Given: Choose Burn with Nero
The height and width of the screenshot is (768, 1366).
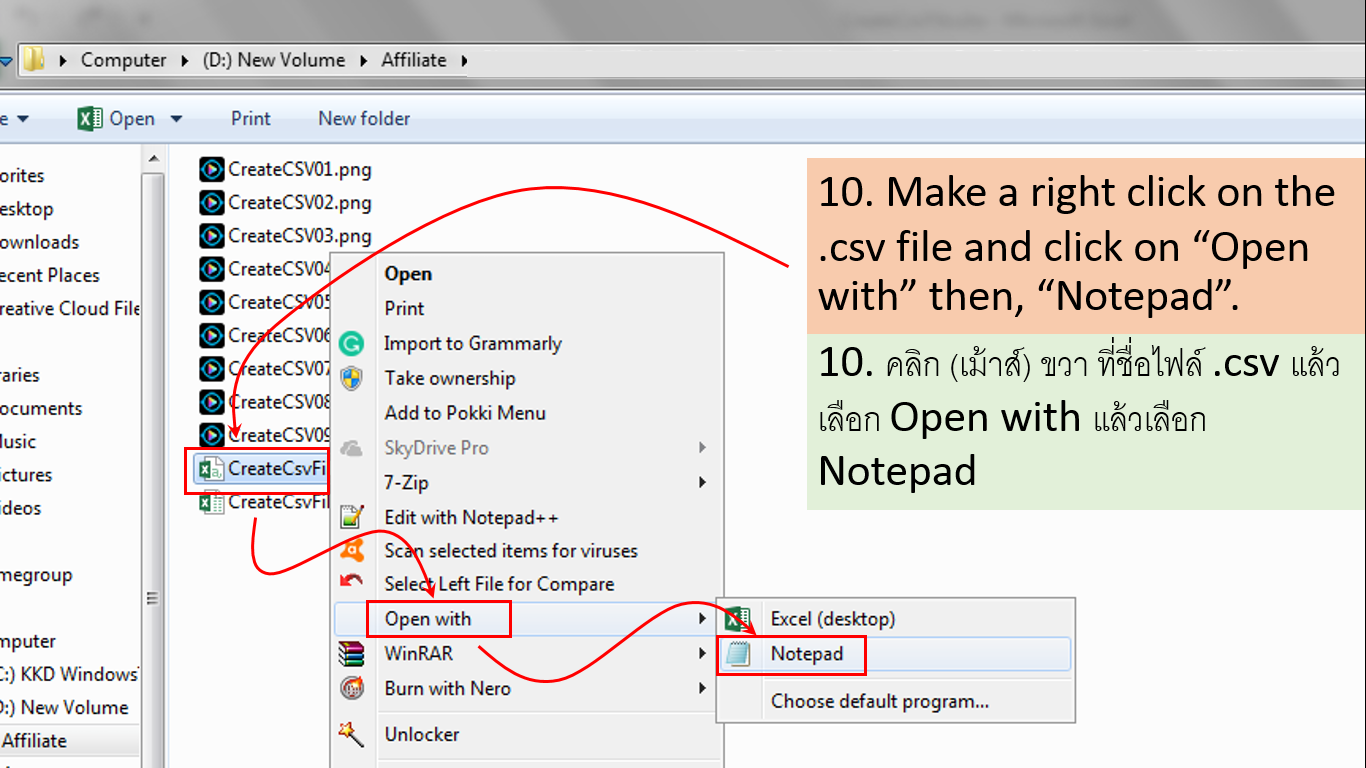Looking at the screenshot, I should pyautogui.click(x=447, y=688).
